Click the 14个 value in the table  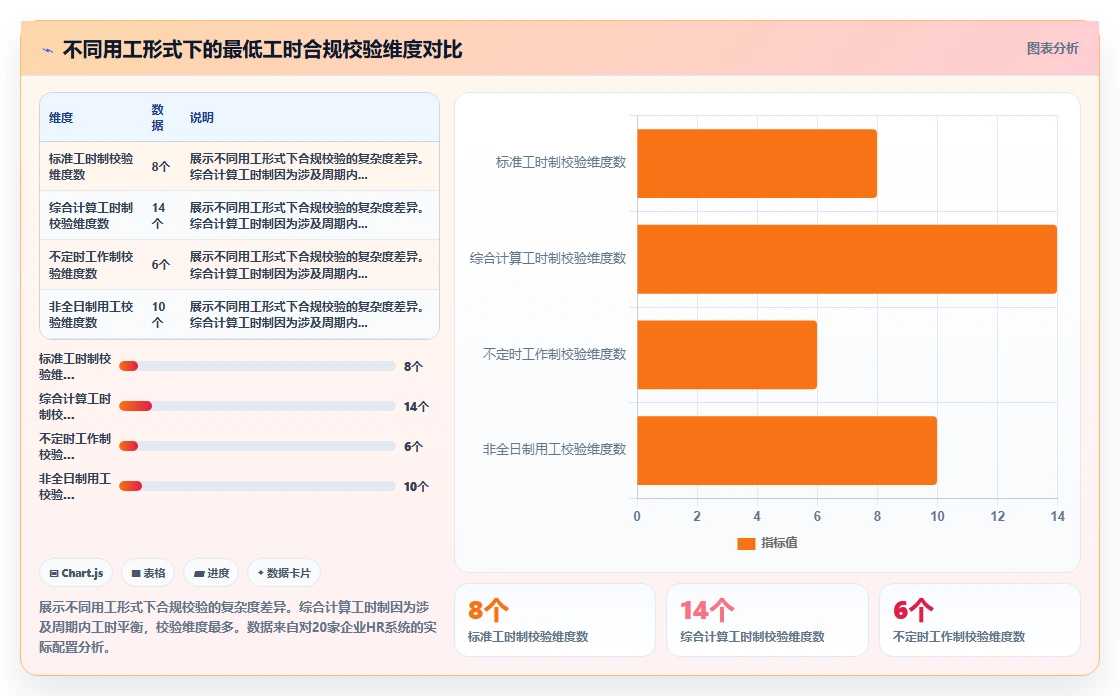coord(159,216)
